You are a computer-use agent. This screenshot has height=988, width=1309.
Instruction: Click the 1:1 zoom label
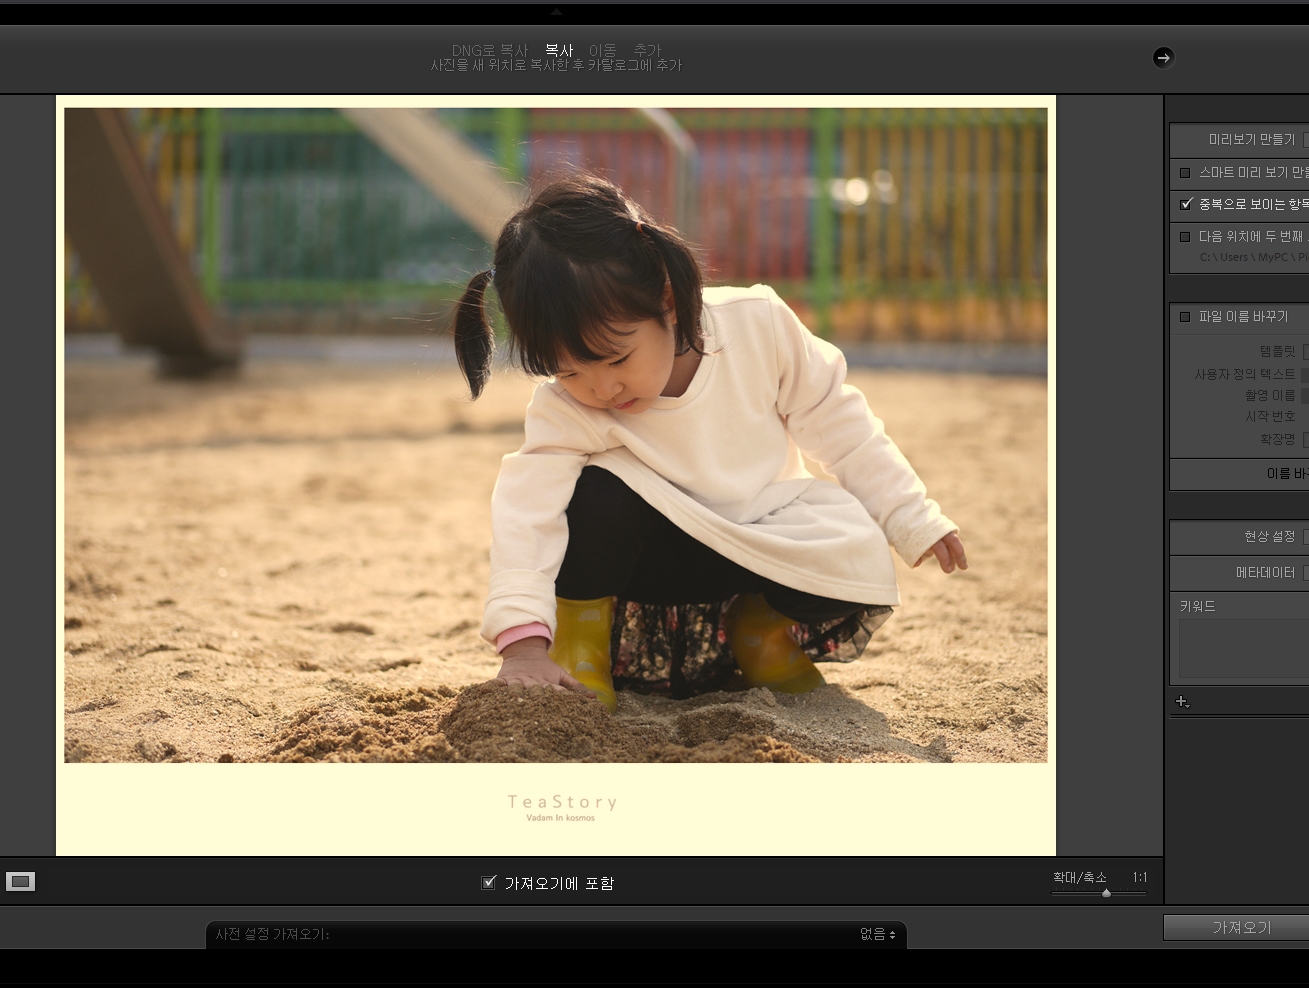(x=1139, y=877)
